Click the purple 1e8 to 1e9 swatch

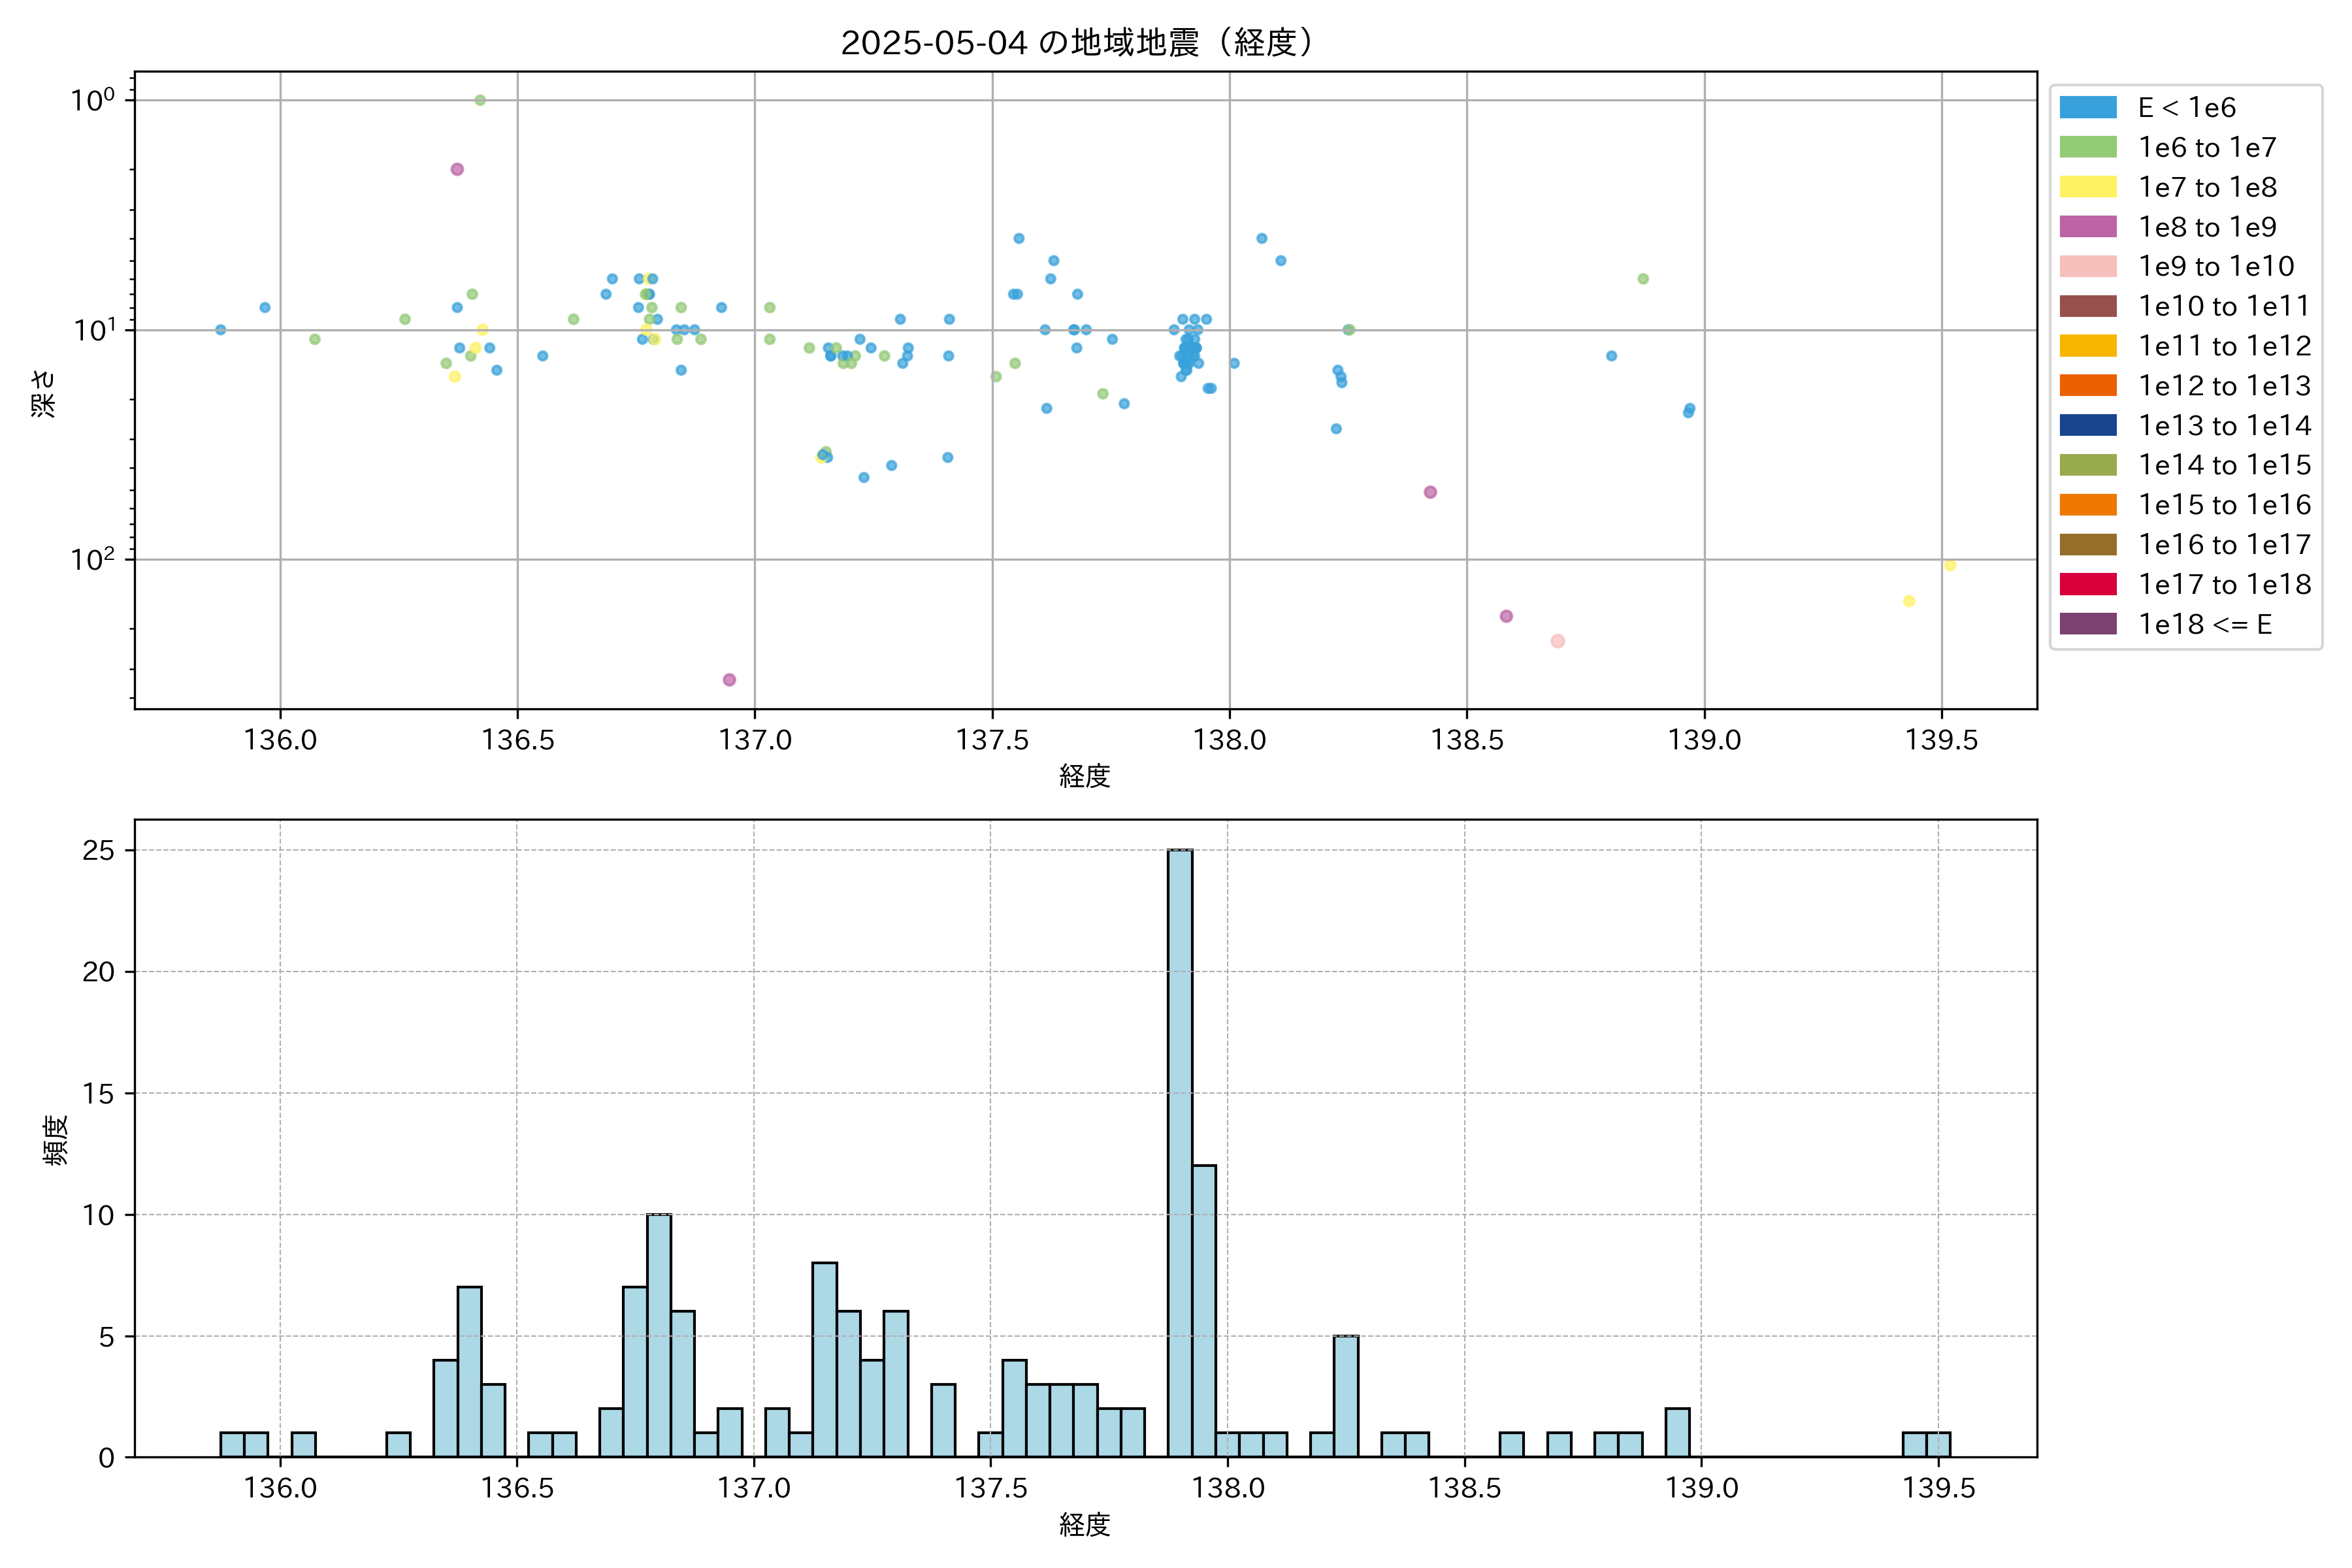(2087, 227)
